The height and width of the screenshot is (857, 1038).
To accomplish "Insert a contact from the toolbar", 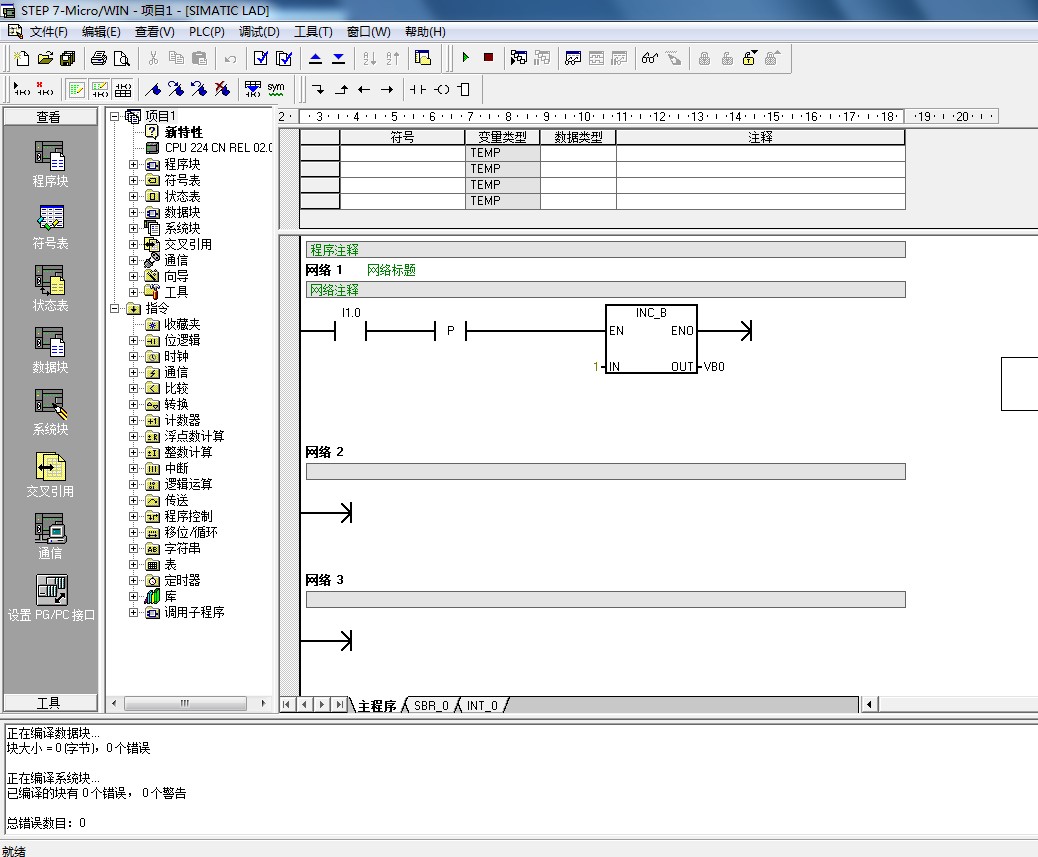I will tap(418, 89).
